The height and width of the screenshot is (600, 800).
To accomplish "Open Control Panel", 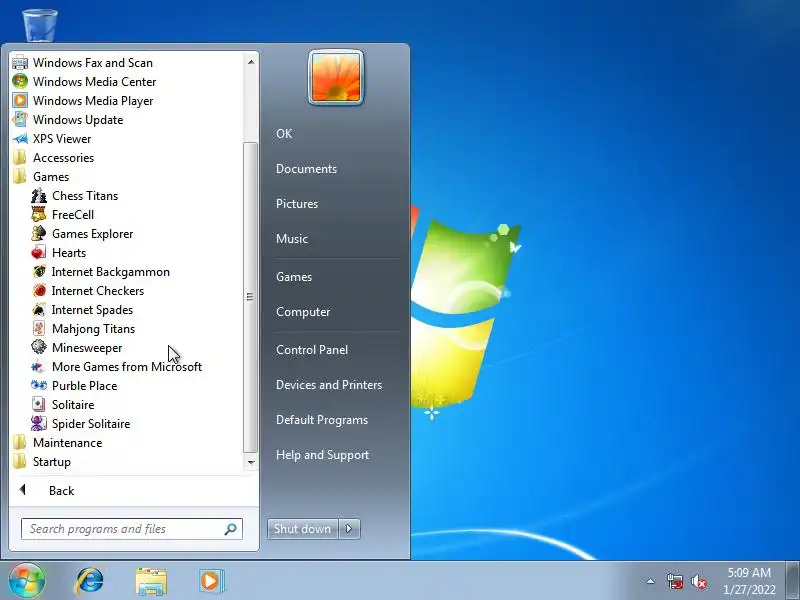I will click(312, 349).
